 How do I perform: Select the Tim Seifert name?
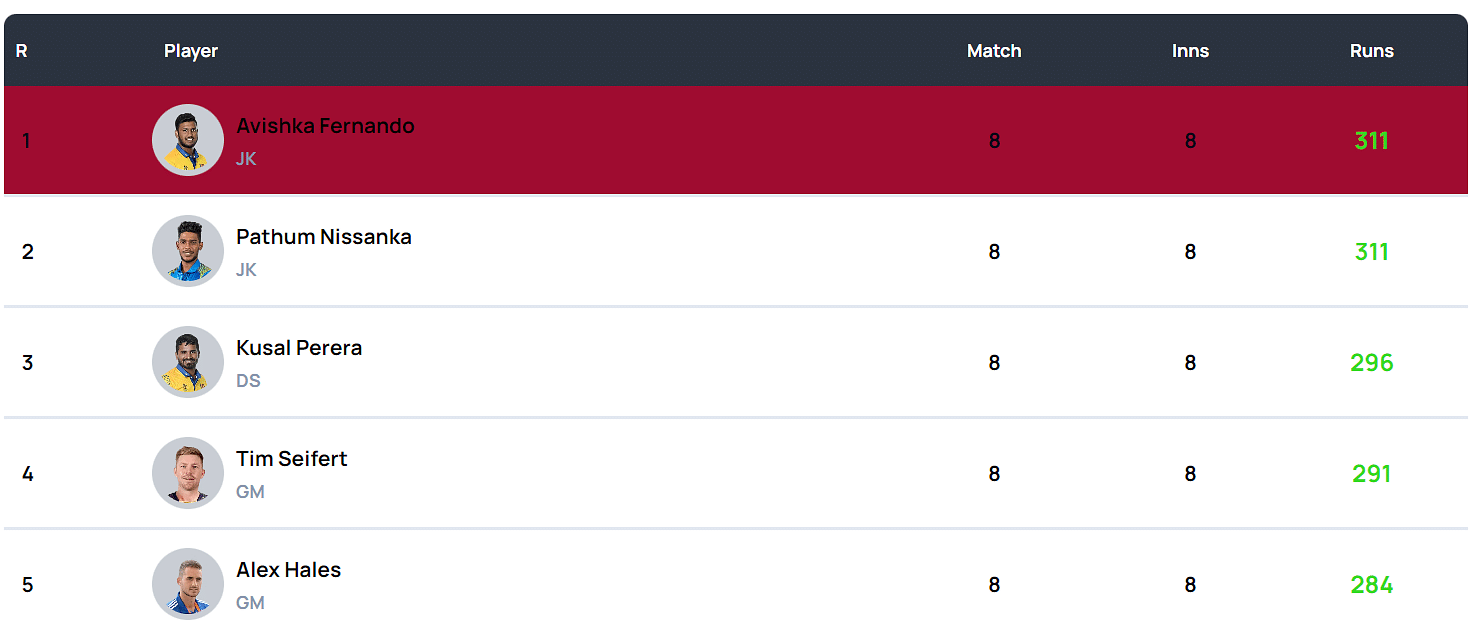(292, 459)
